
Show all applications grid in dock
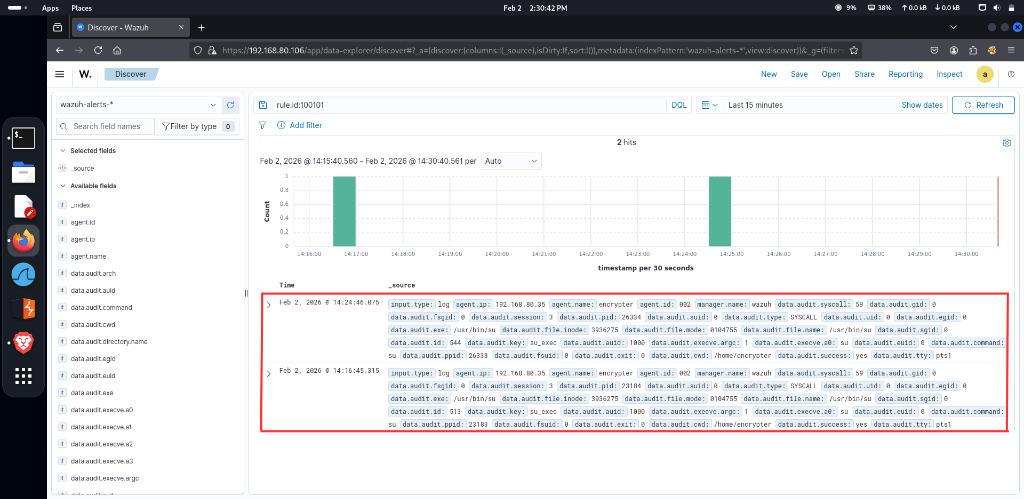tap(24, 376)
